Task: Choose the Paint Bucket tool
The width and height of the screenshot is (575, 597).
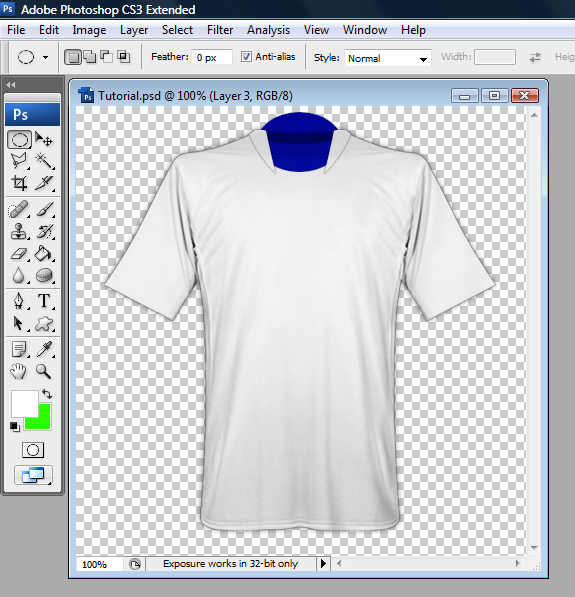Action: tap(44, 253)
